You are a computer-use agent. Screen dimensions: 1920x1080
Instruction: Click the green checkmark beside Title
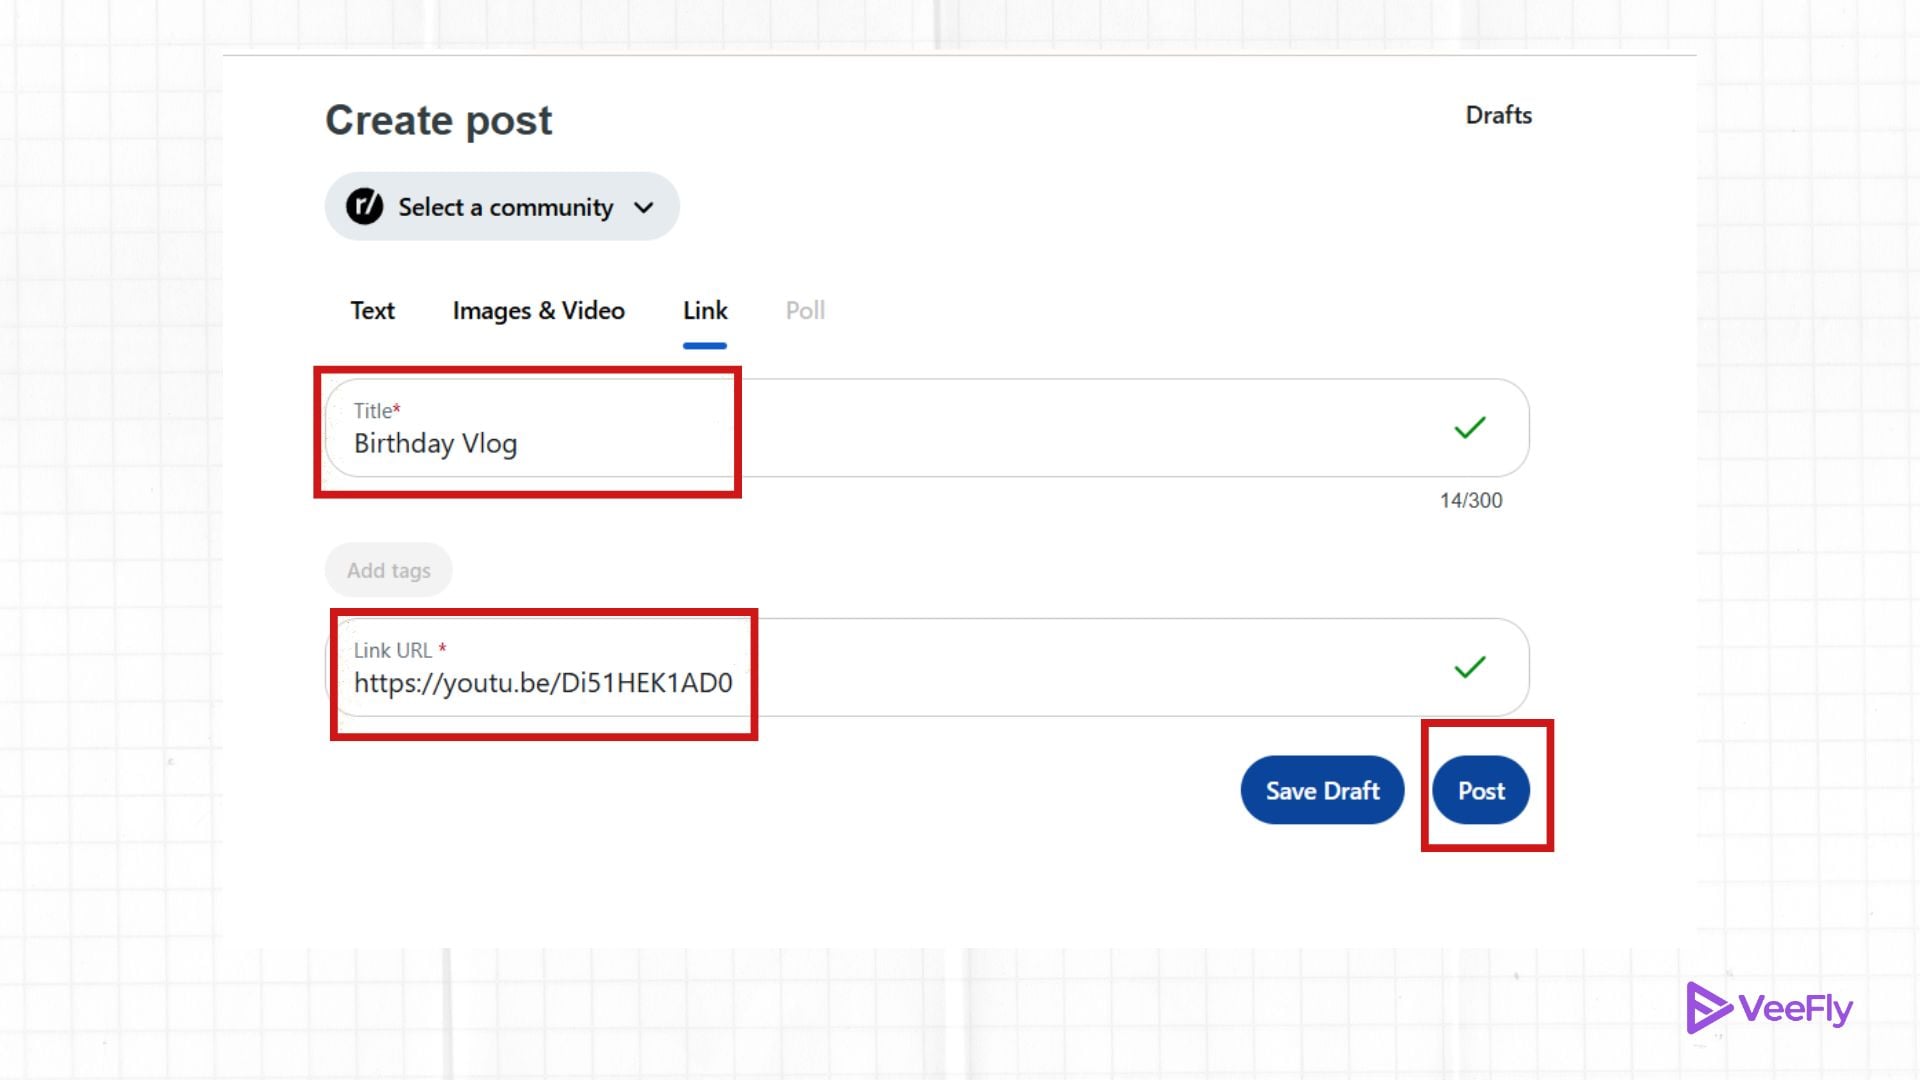pos(1470,428)
